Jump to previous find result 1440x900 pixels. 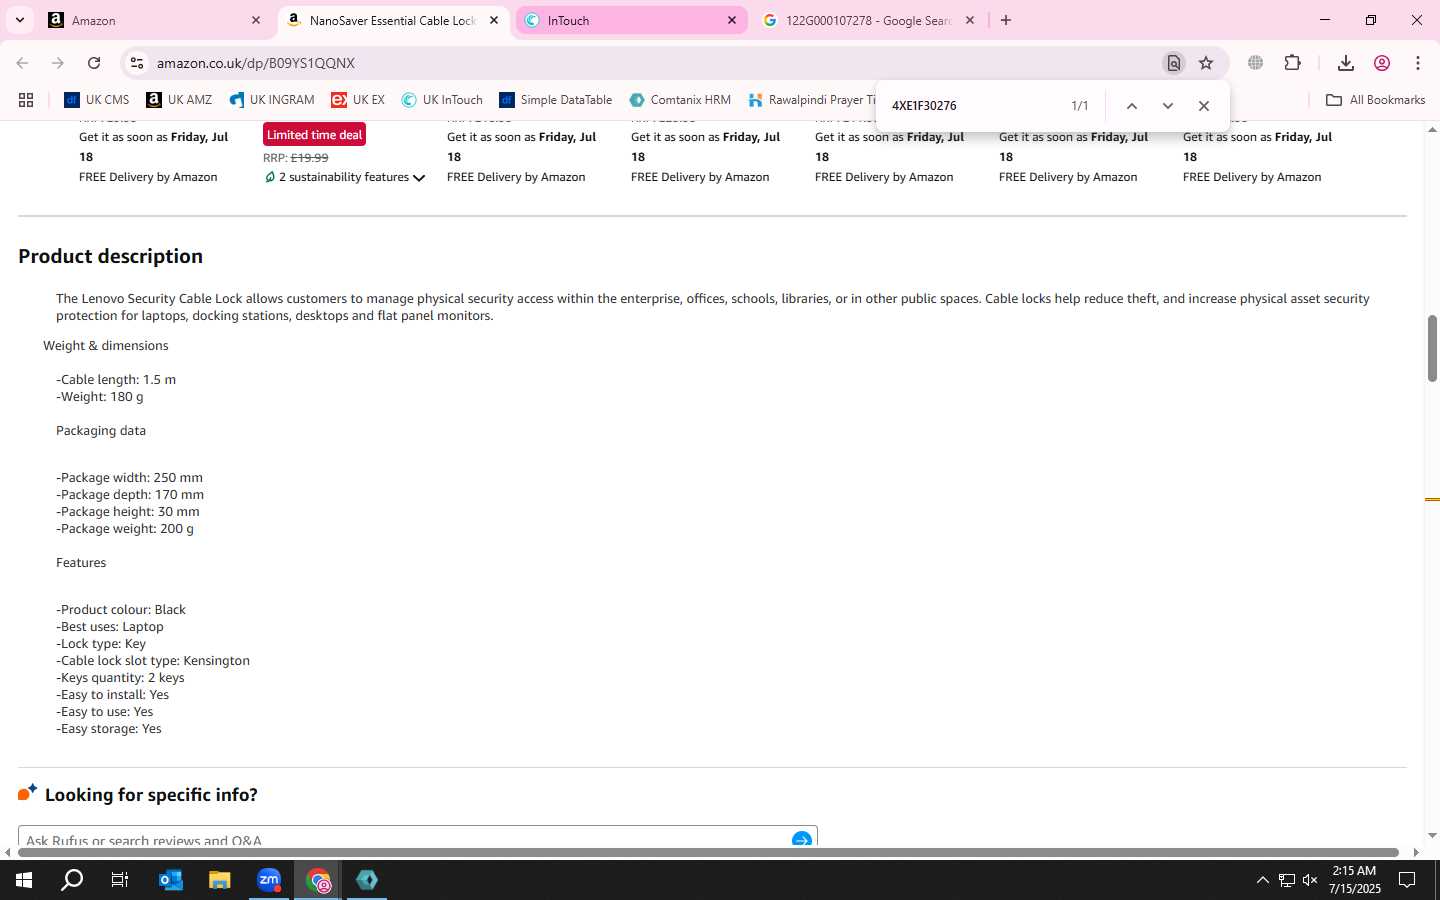1131,106
